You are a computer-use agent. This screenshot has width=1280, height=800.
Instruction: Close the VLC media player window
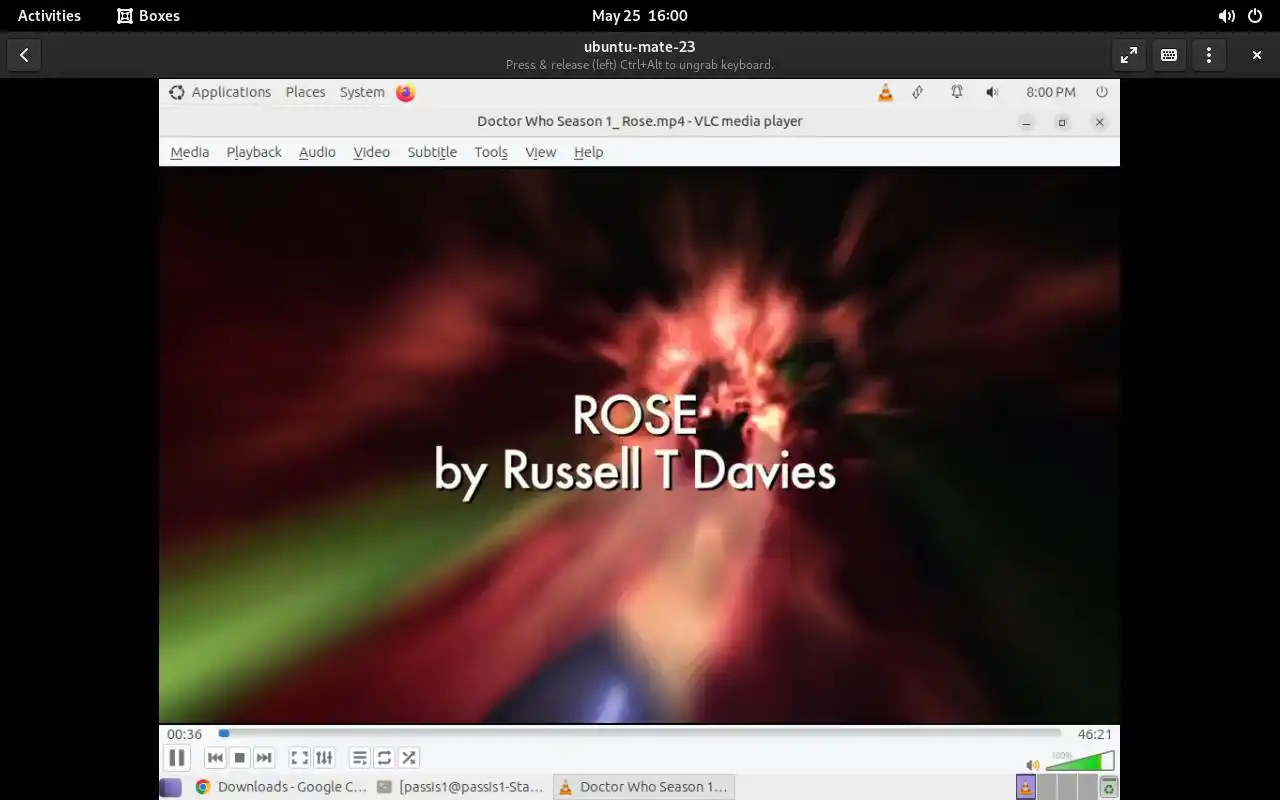1099,122
